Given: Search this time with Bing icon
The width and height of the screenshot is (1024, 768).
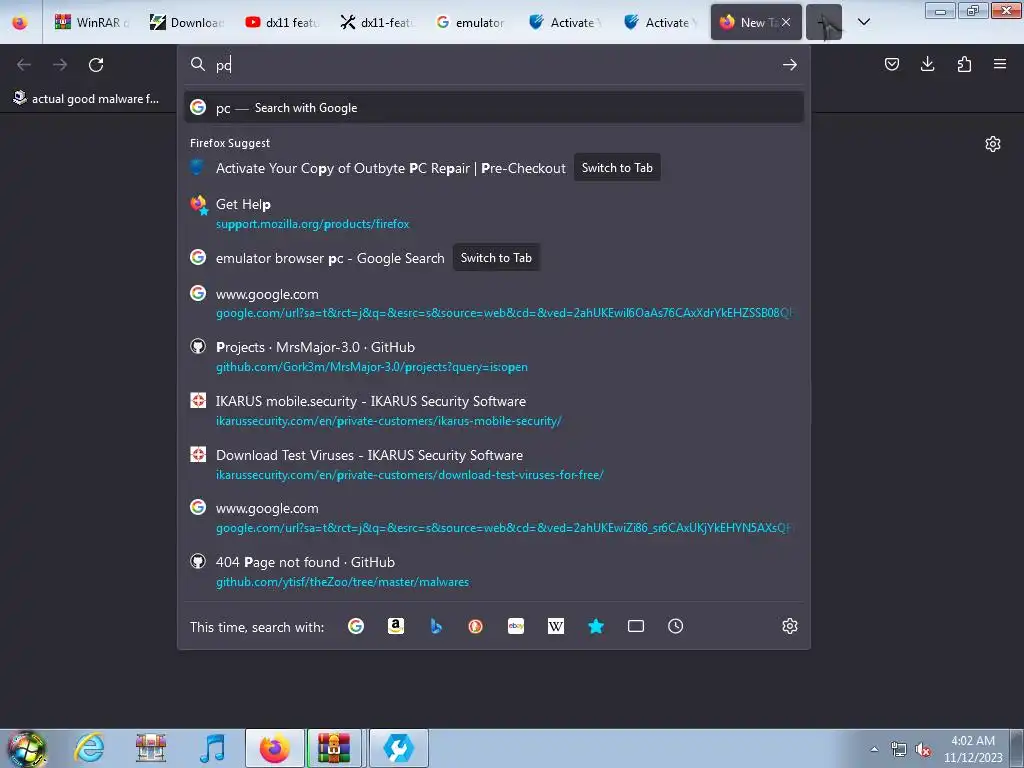Looking at the screenshot, I should click(x=436, y=626).
